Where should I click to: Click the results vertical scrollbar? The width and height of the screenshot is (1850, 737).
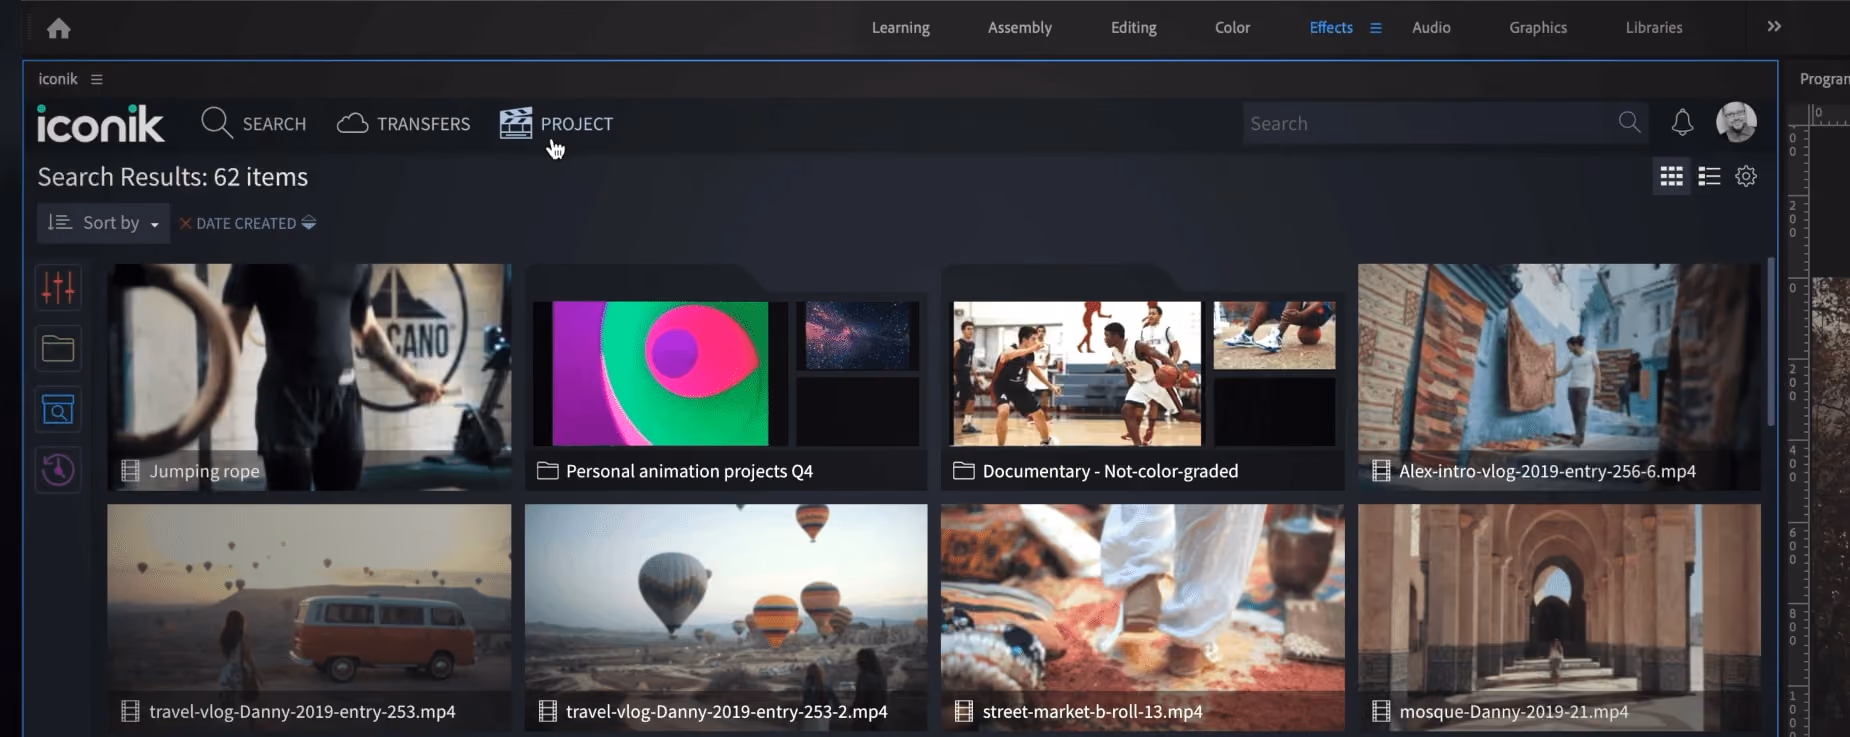[1771, 342]
